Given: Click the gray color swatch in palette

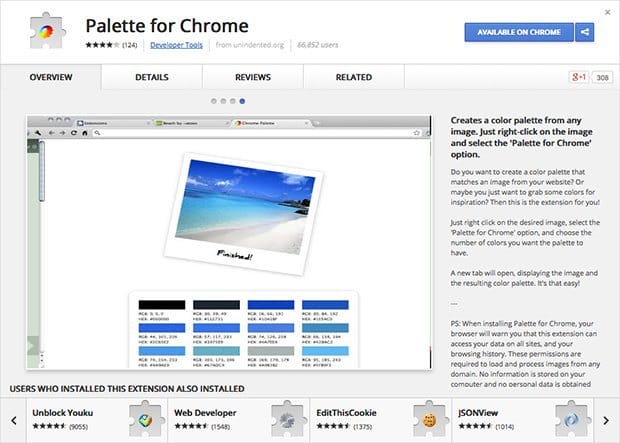Looking at the screenshot, I should (x=271, y=351).
